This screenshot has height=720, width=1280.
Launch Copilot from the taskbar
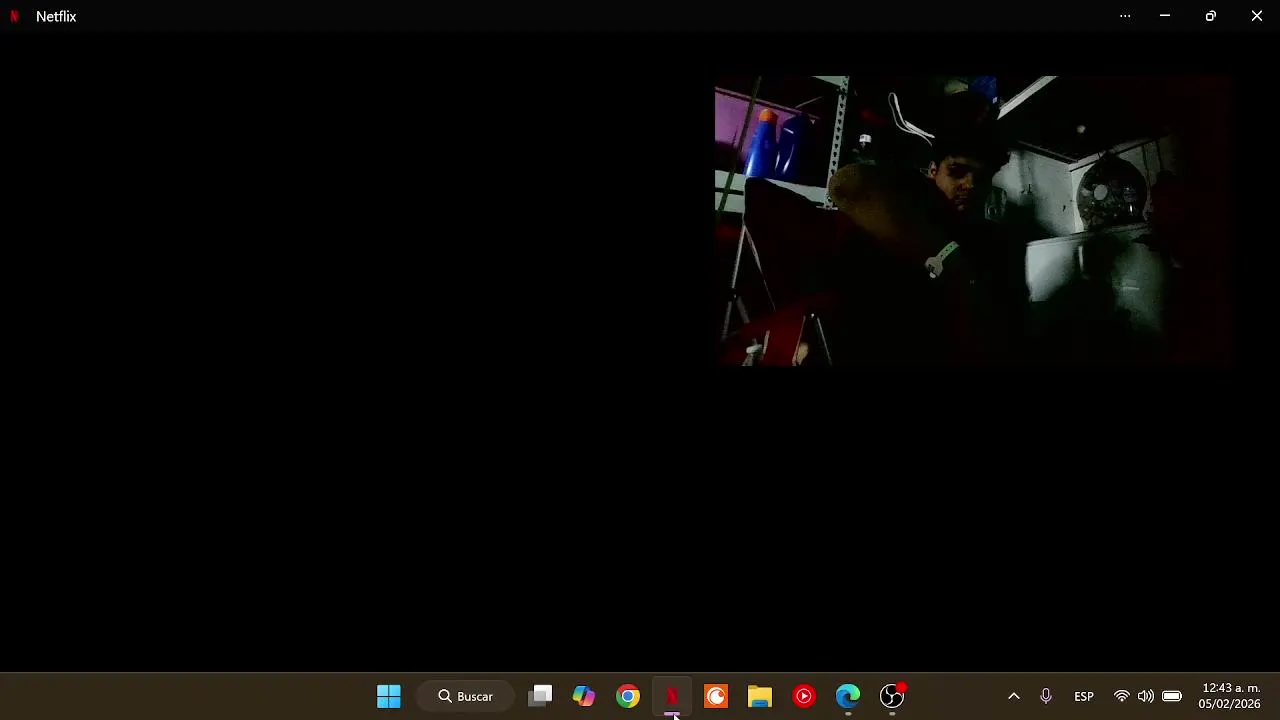tap(584, 696)
